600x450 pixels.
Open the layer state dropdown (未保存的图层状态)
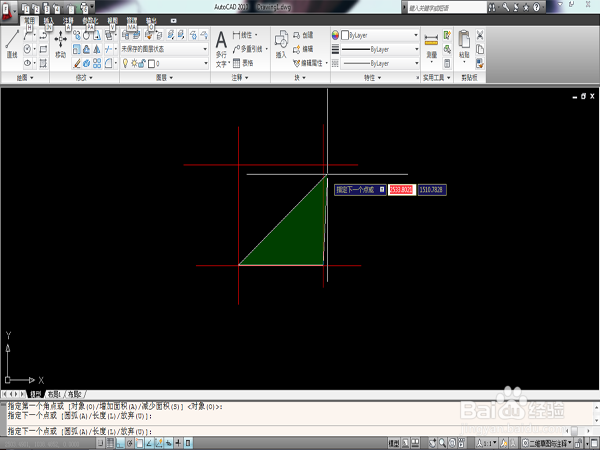click(x=165, y=49)
